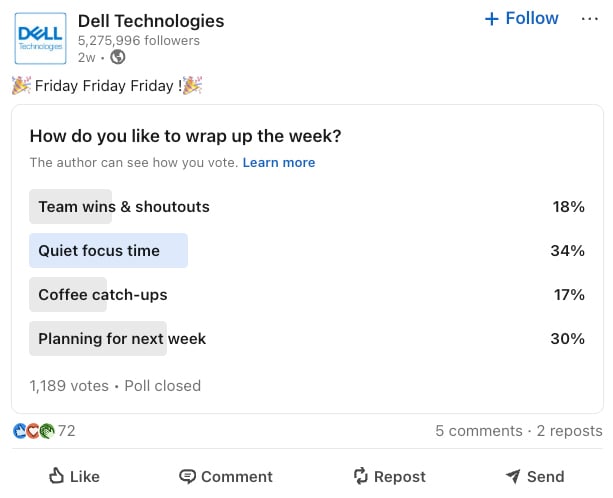Select the Team wins & shoutouts option

pos(124,207)
